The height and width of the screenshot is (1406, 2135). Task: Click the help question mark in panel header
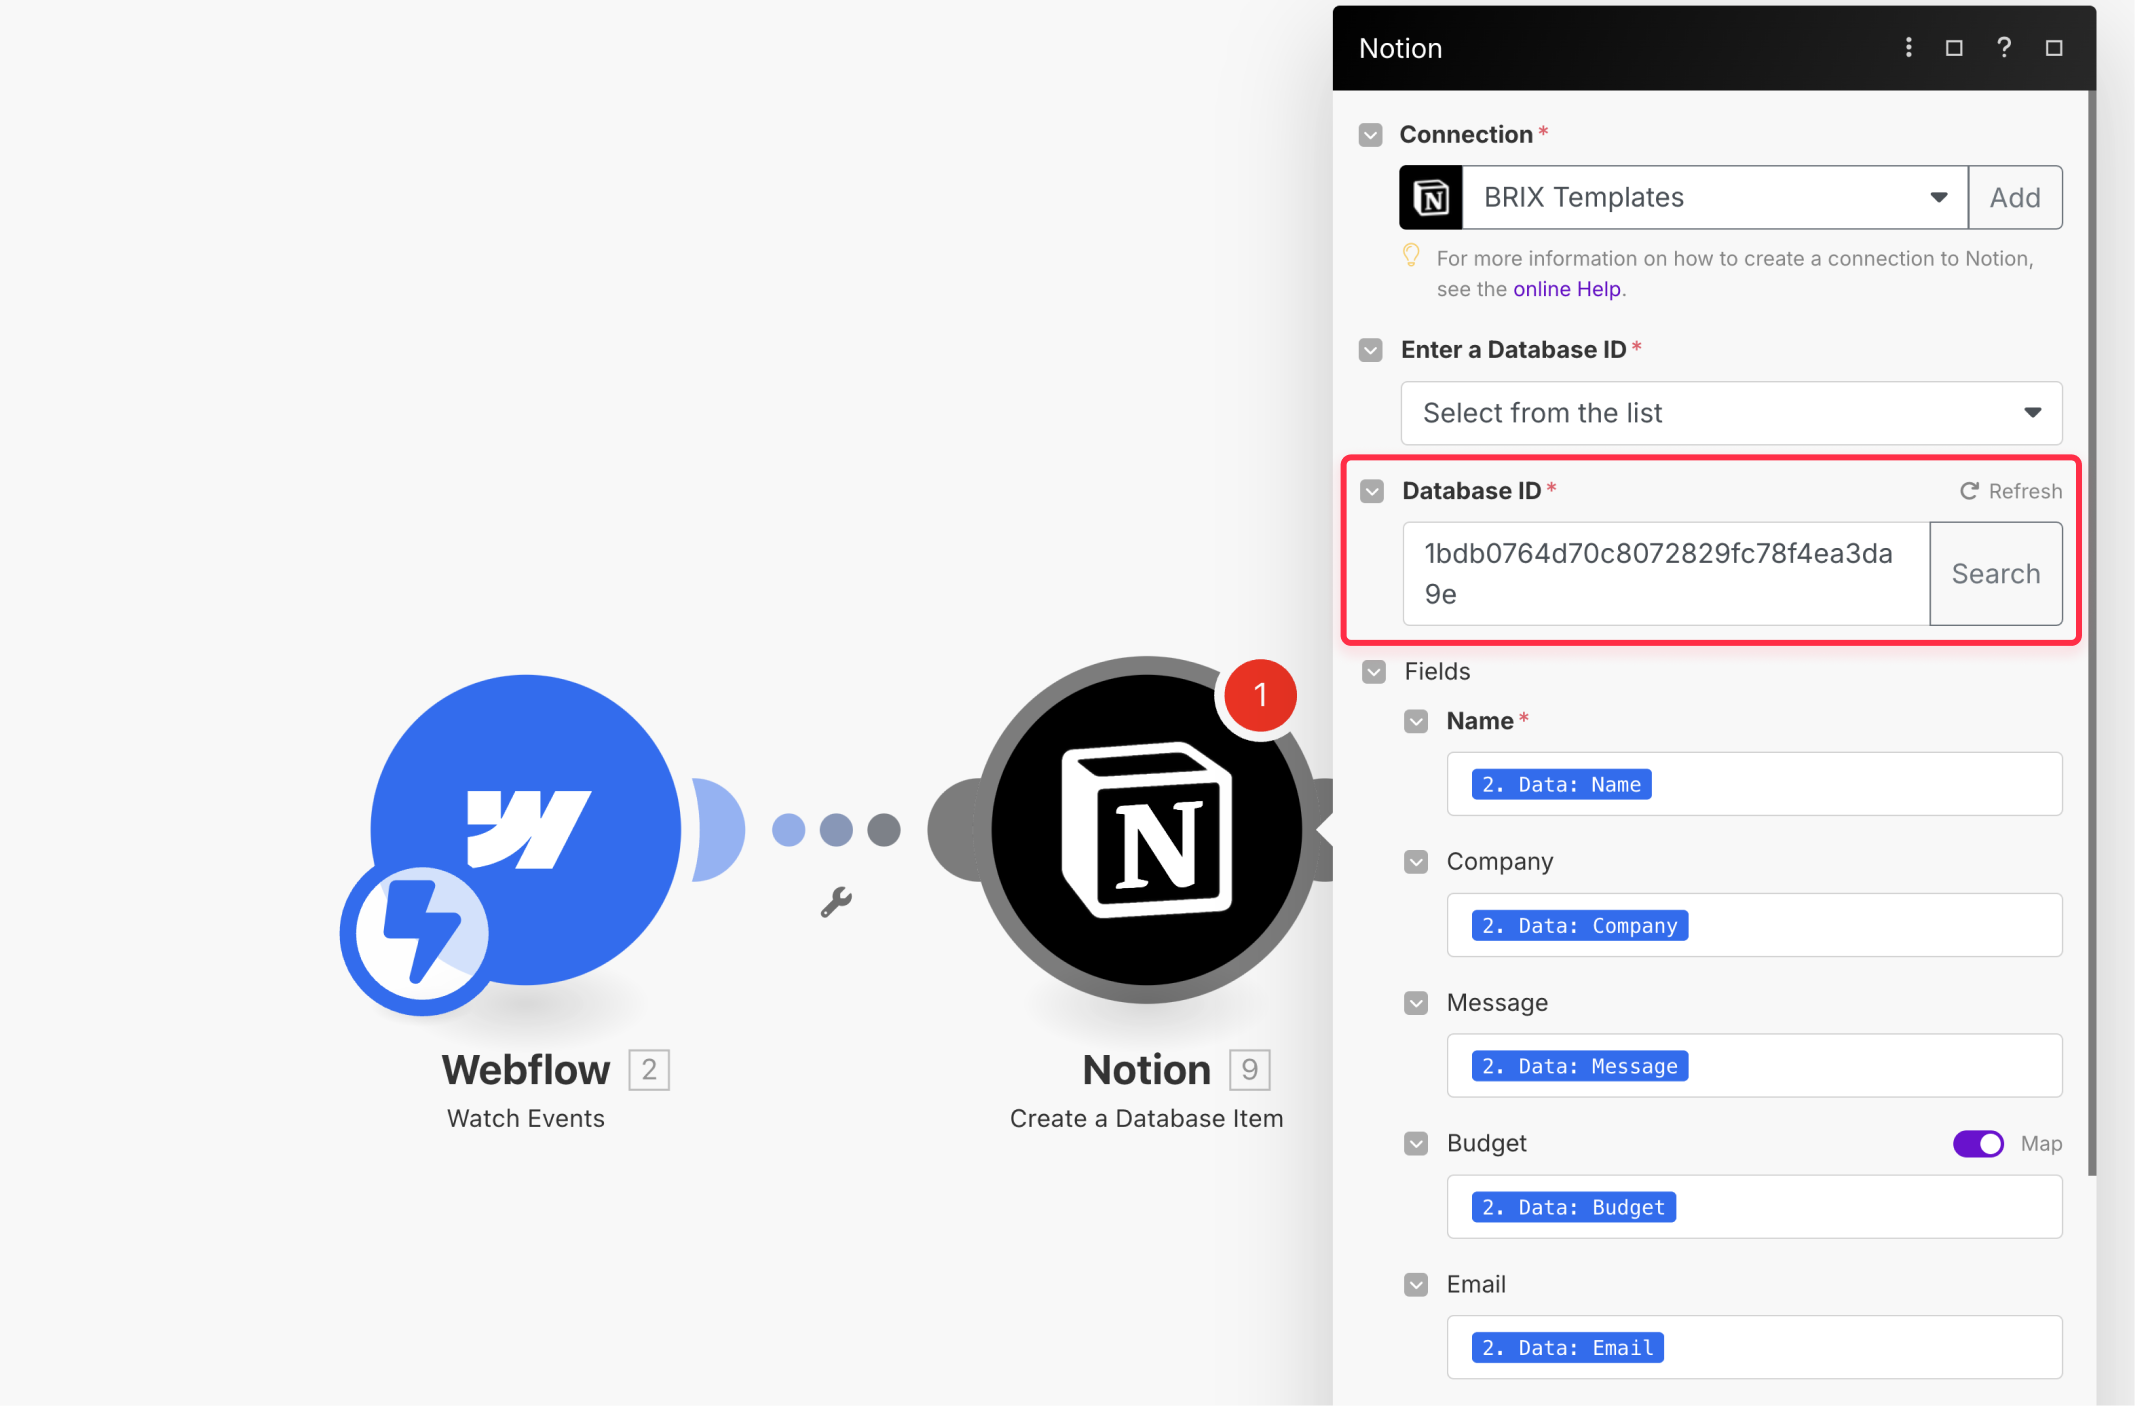(x=2003, y=47)
